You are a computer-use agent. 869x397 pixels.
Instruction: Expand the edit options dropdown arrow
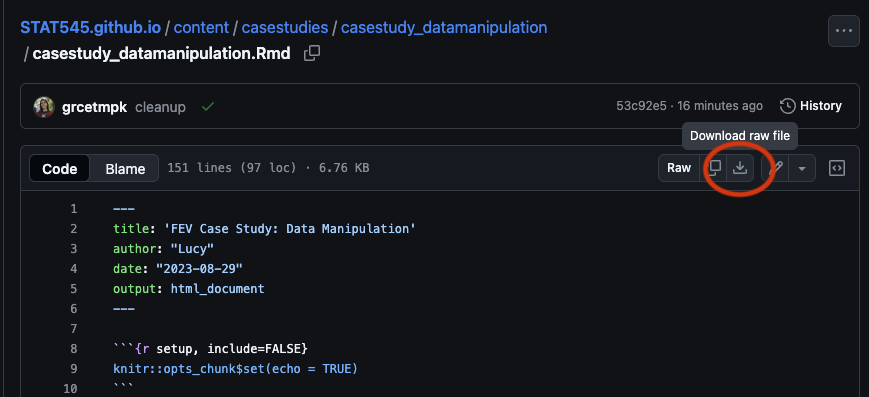point(802,168)
